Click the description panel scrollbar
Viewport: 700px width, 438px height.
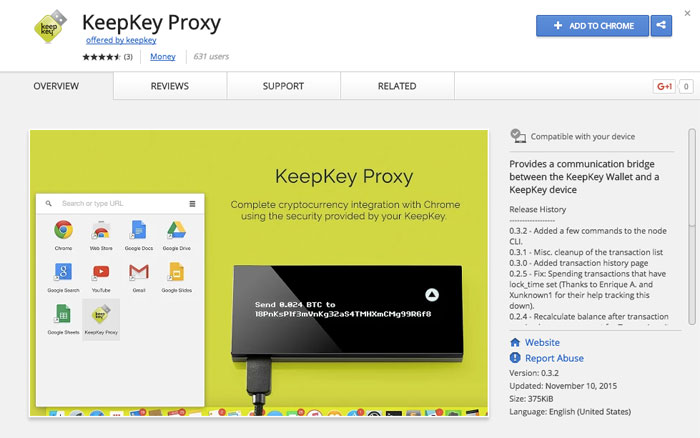pos(692,226)
